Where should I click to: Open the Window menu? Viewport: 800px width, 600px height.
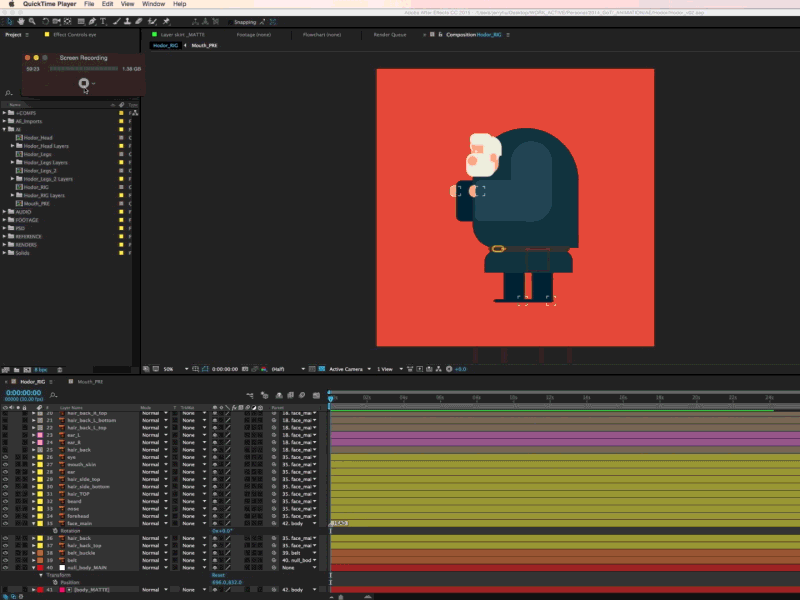click(x=154, y=4)
